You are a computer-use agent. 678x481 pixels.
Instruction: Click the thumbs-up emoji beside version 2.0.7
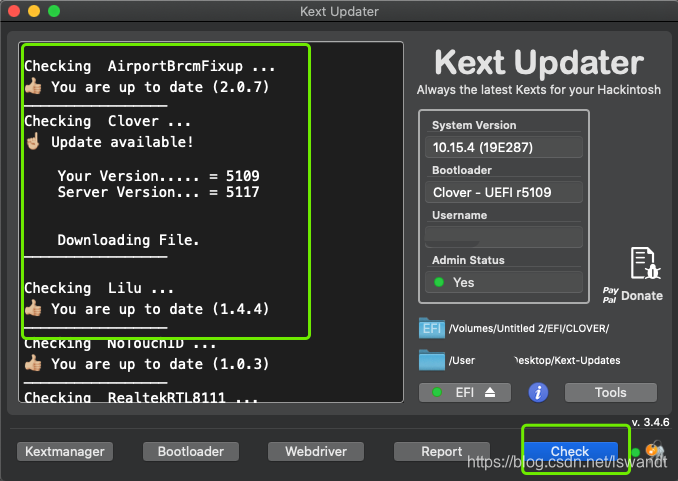pos(33,86)
